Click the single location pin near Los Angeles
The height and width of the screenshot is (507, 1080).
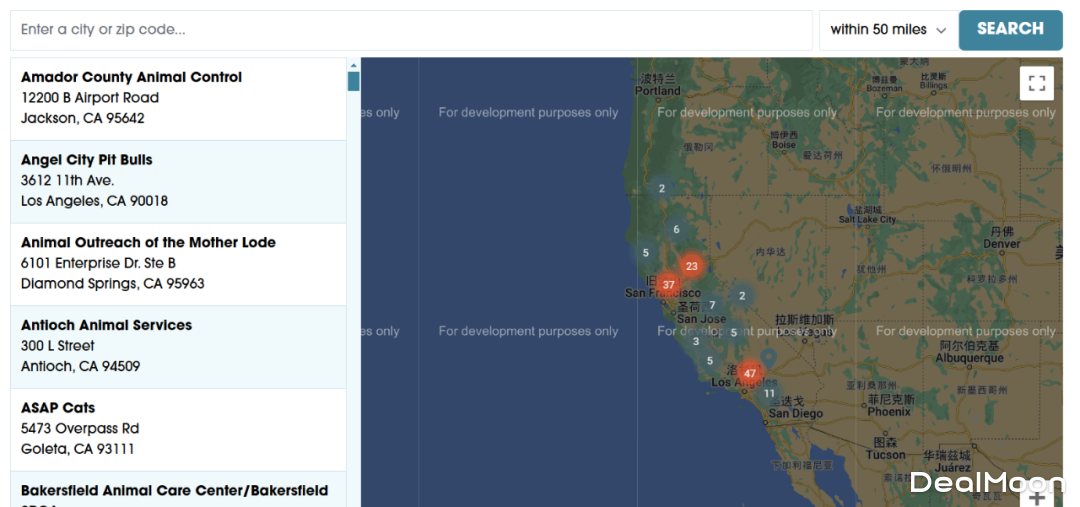[x=768, y=356]
